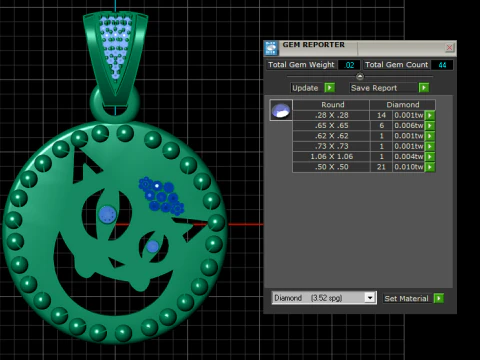This screenshot has width=480, height=360.
Task: Click the Save Report label
Action: (374, 88)
